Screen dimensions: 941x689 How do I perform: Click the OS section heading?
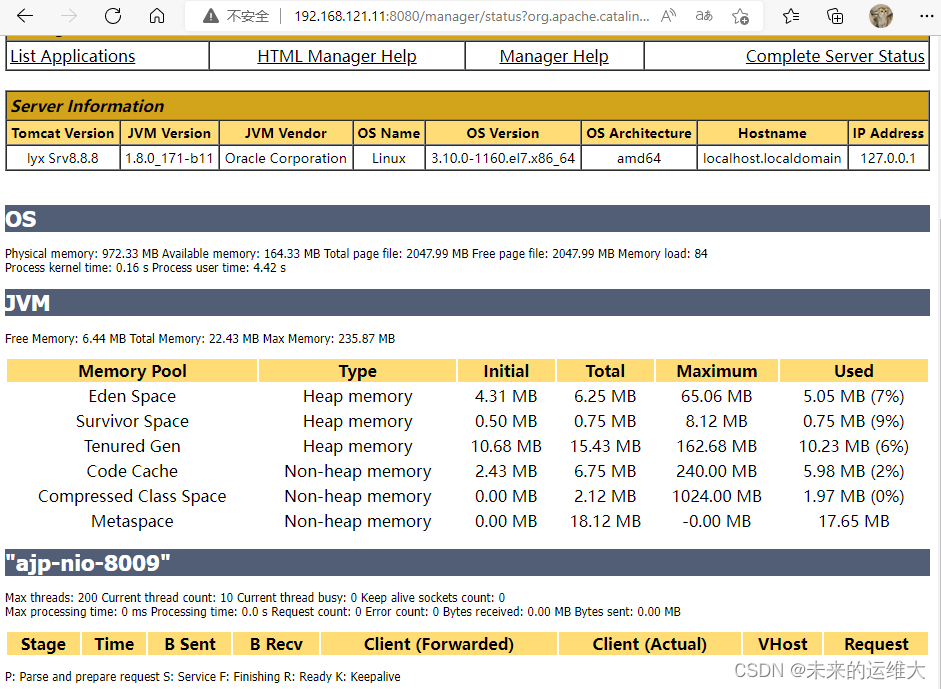pyautogui.click(x=467, y=218)
